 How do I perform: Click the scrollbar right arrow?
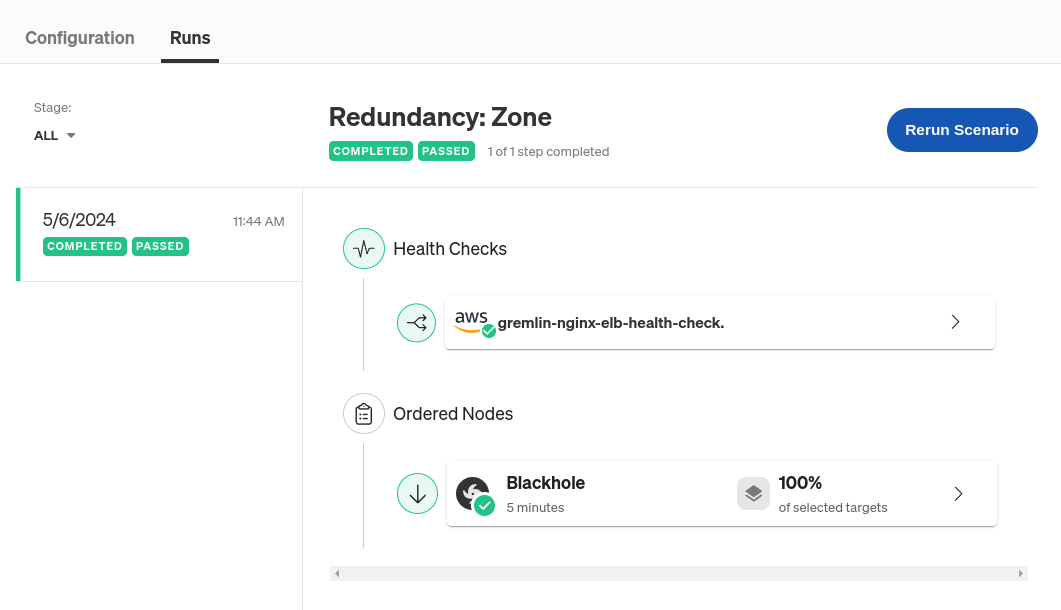click(x=1020, y=573)
